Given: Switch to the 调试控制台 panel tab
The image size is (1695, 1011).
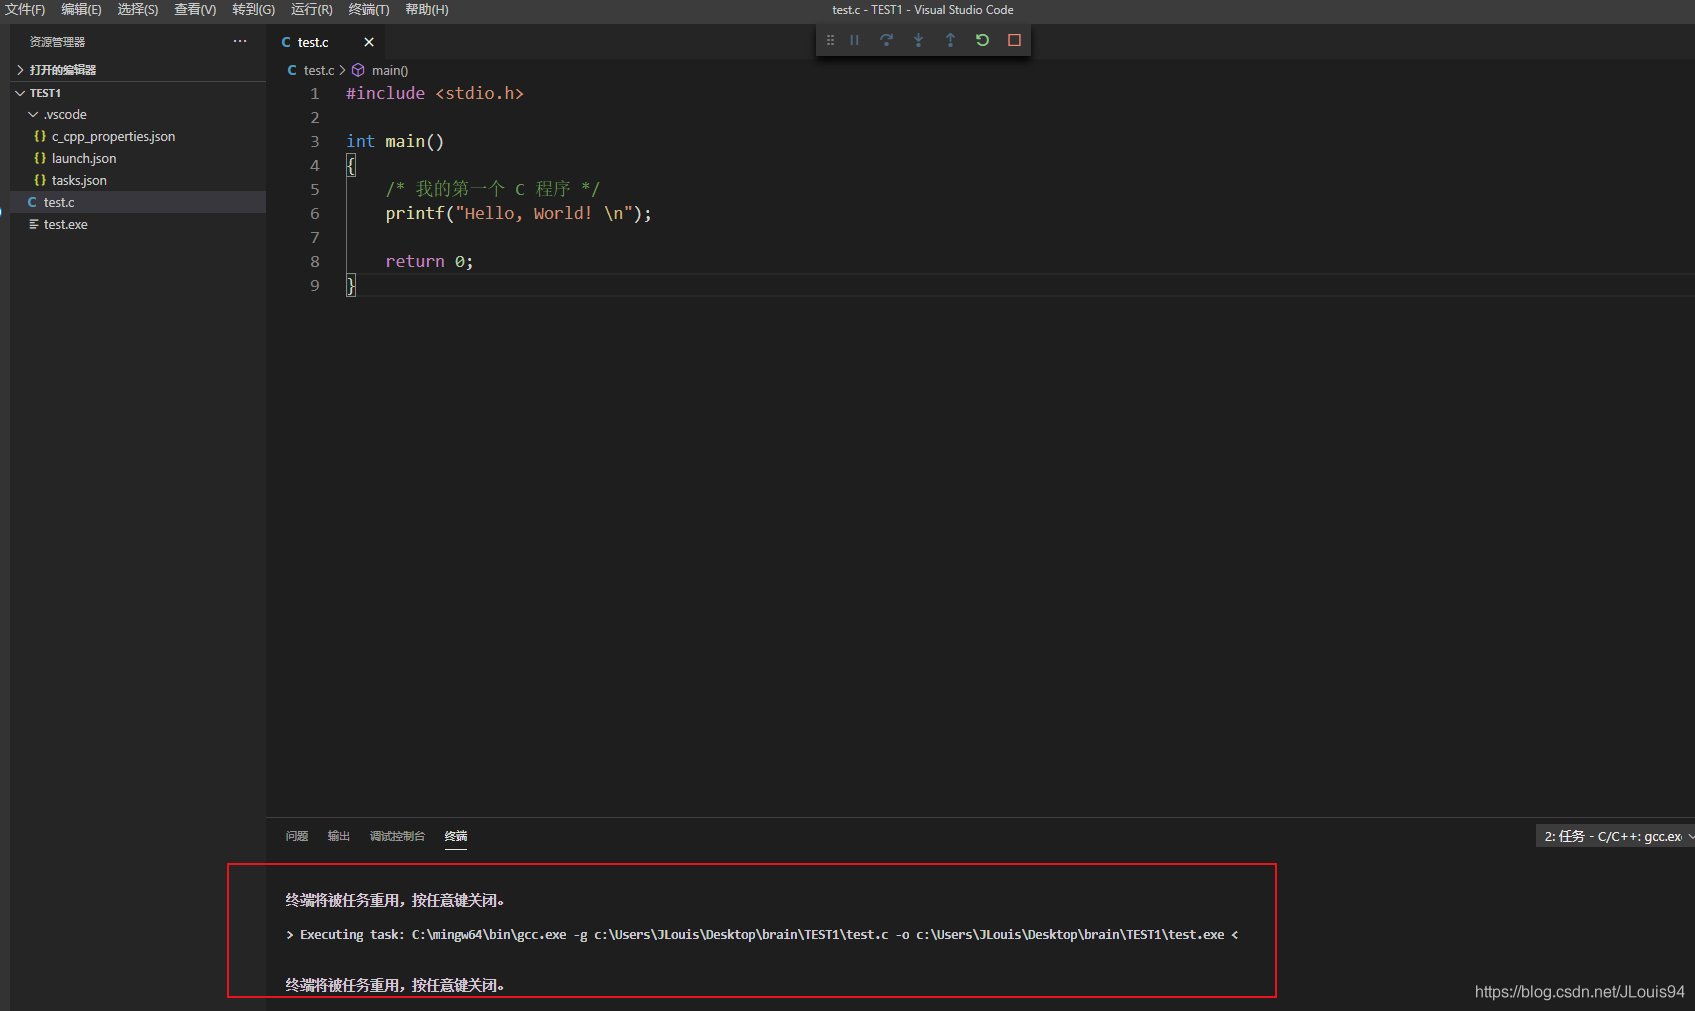Looking at the screenshot, I should click(397, 836).
